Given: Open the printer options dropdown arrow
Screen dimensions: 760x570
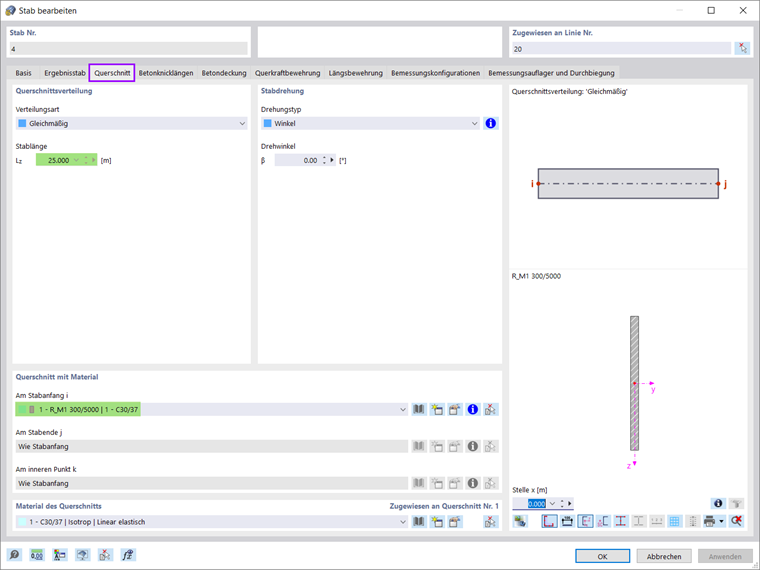Looking at the screenshot, I should pos(722,522).
